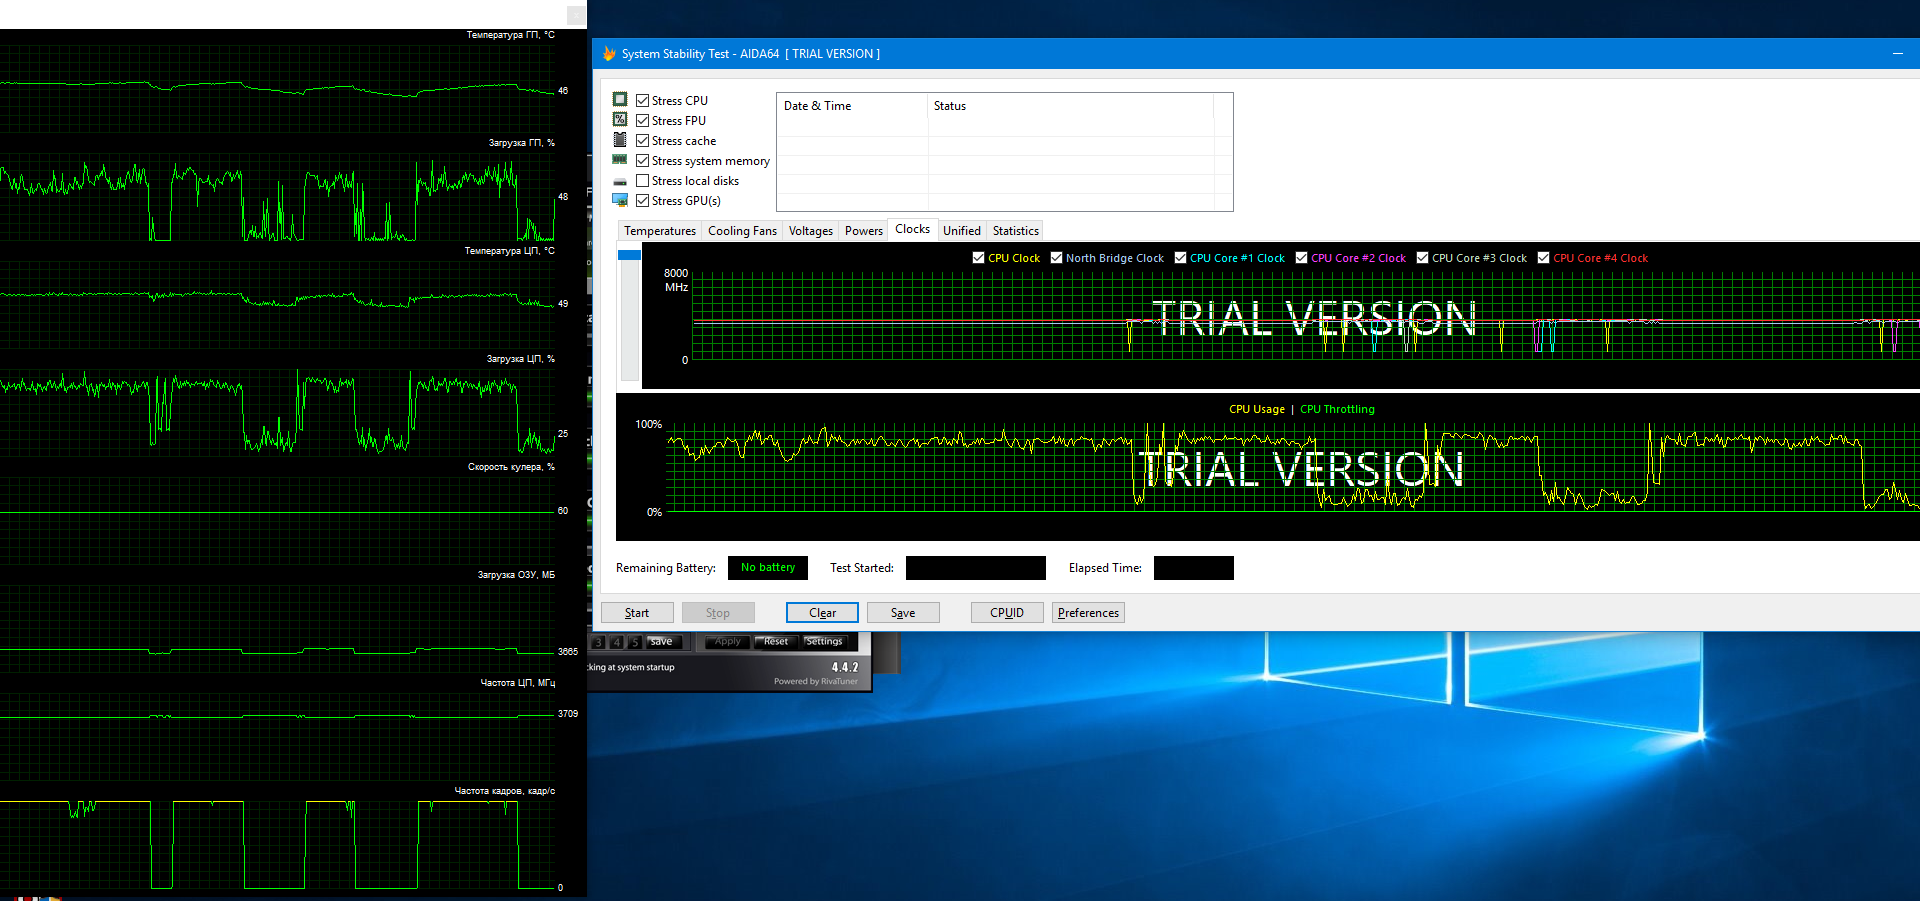This screenshot has height=901, width=1920.
Task: Click the CPUID button
Action: pos(1006,613)
